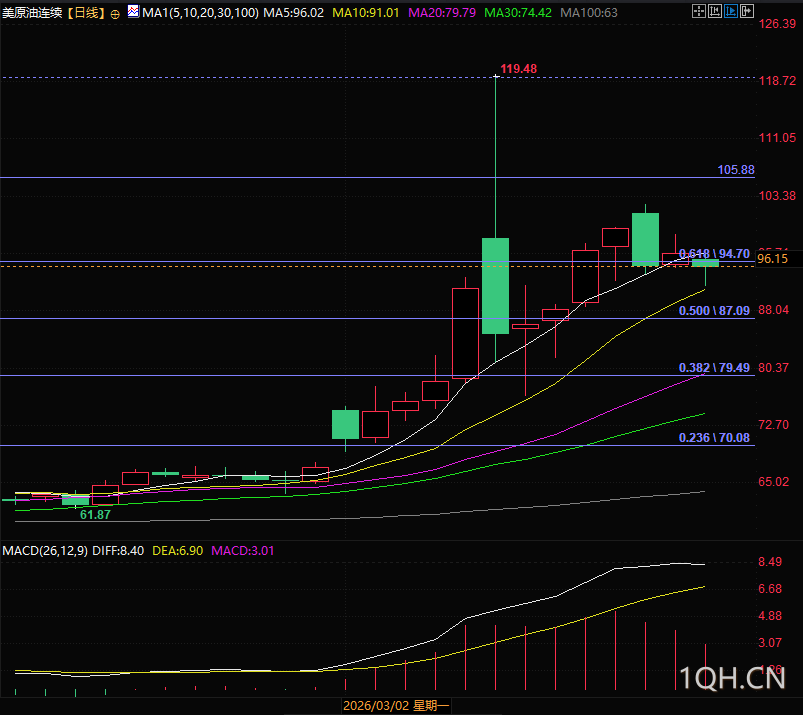Screen dimensions: 803x715
Task: Click the magenta MA20:79.79 value
Action: (x=442, y=12)
